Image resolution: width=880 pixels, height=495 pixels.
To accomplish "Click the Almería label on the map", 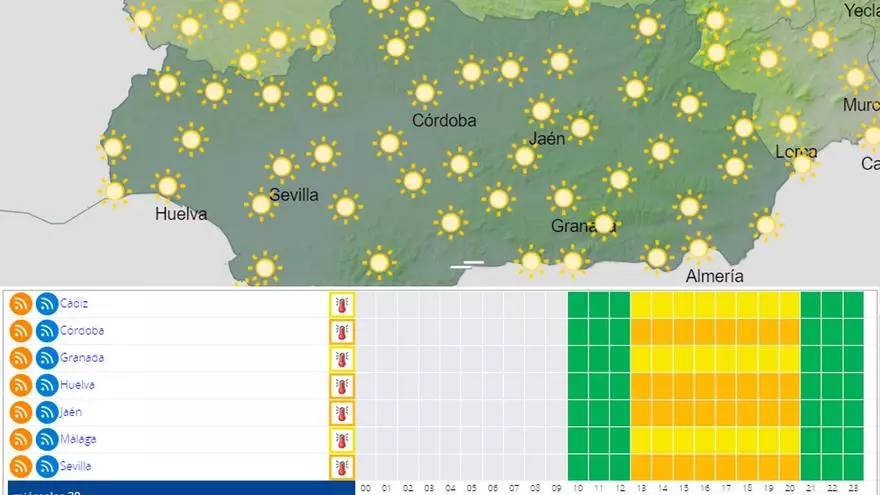I will (x=714, y=275).
